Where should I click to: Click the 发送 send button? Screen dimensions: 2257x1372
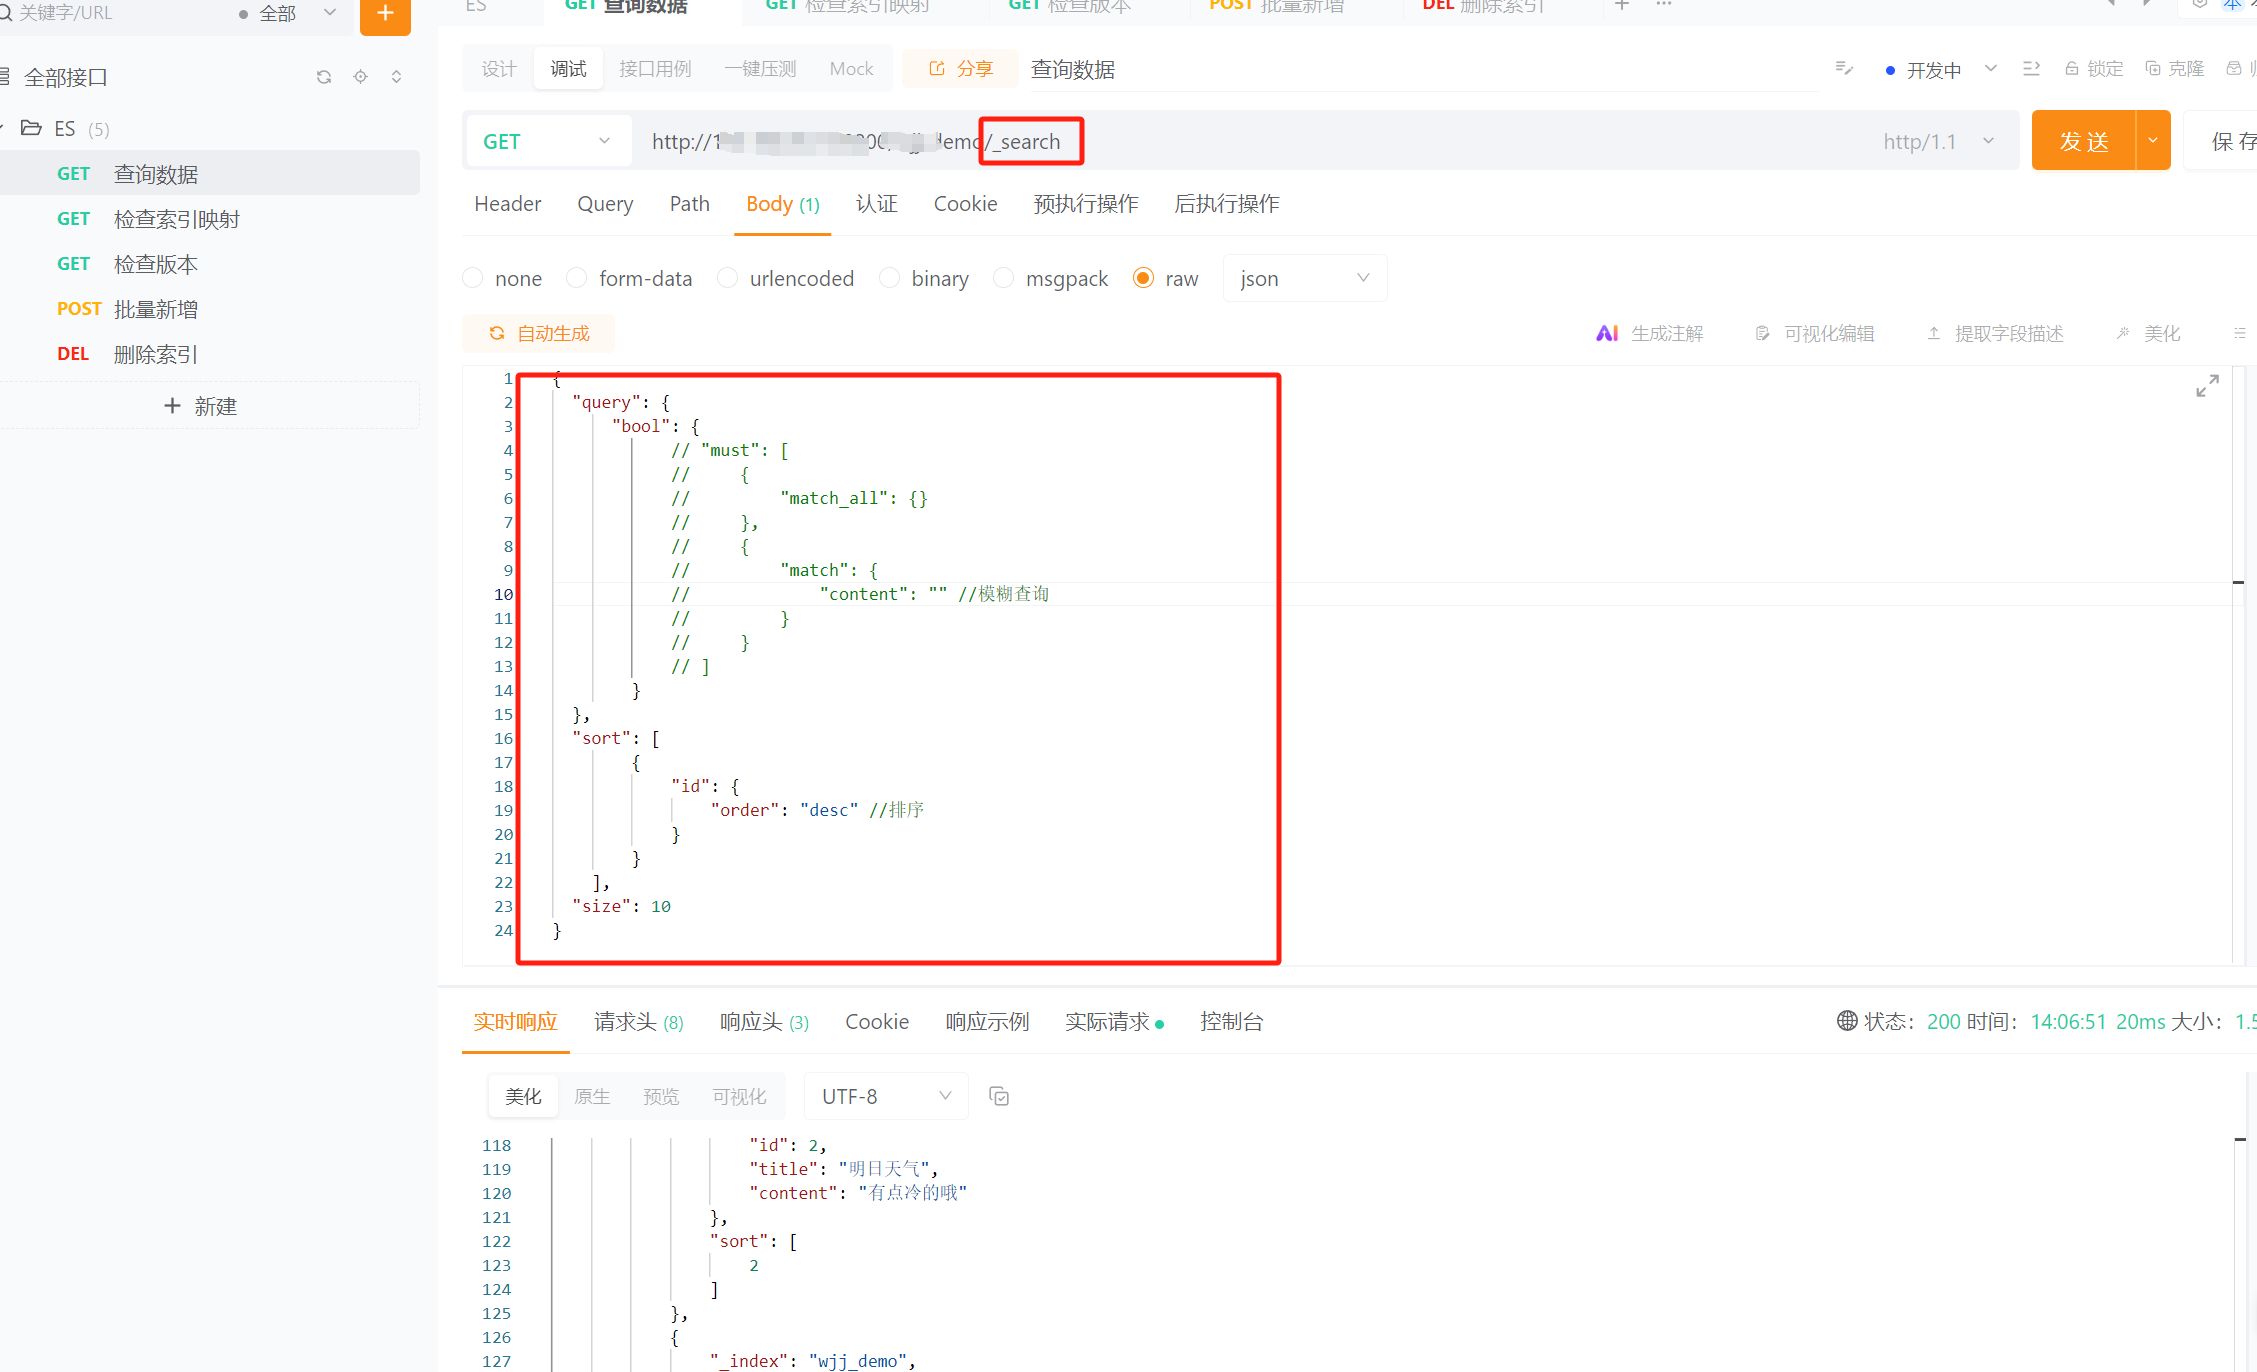coord(2082,140)
